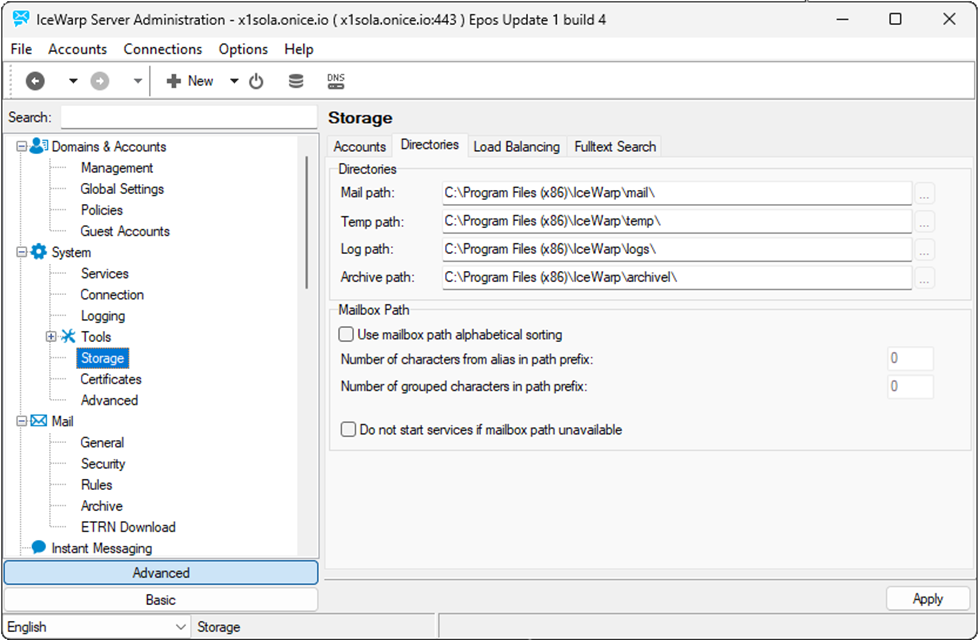Select the Directories tab
The height and width of the screenshot is (640, 980).
click(429, 144)
